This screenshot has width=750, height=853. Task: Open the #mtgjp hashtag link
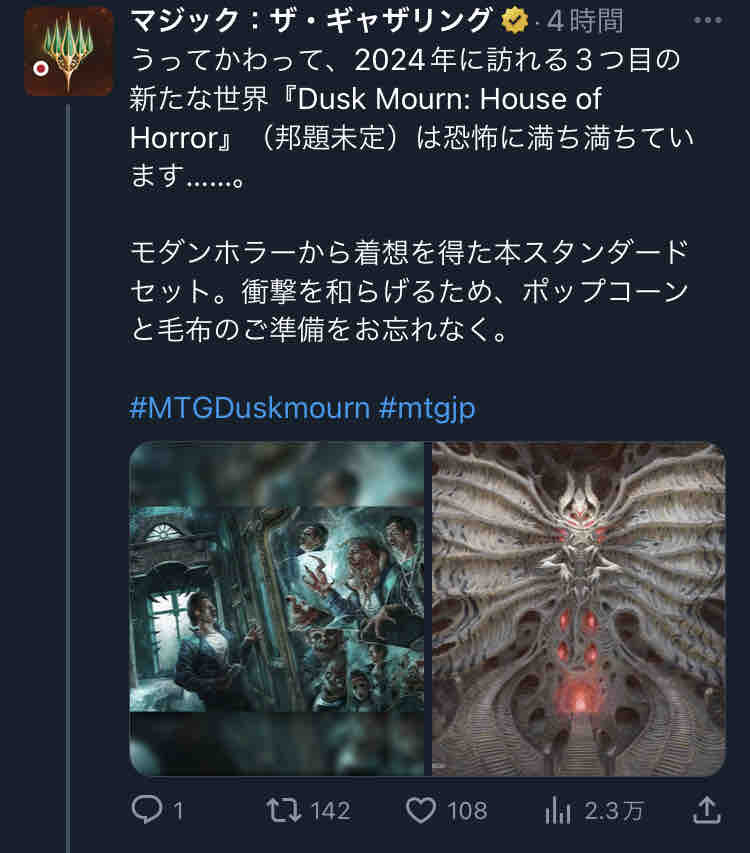click(427, 409)
